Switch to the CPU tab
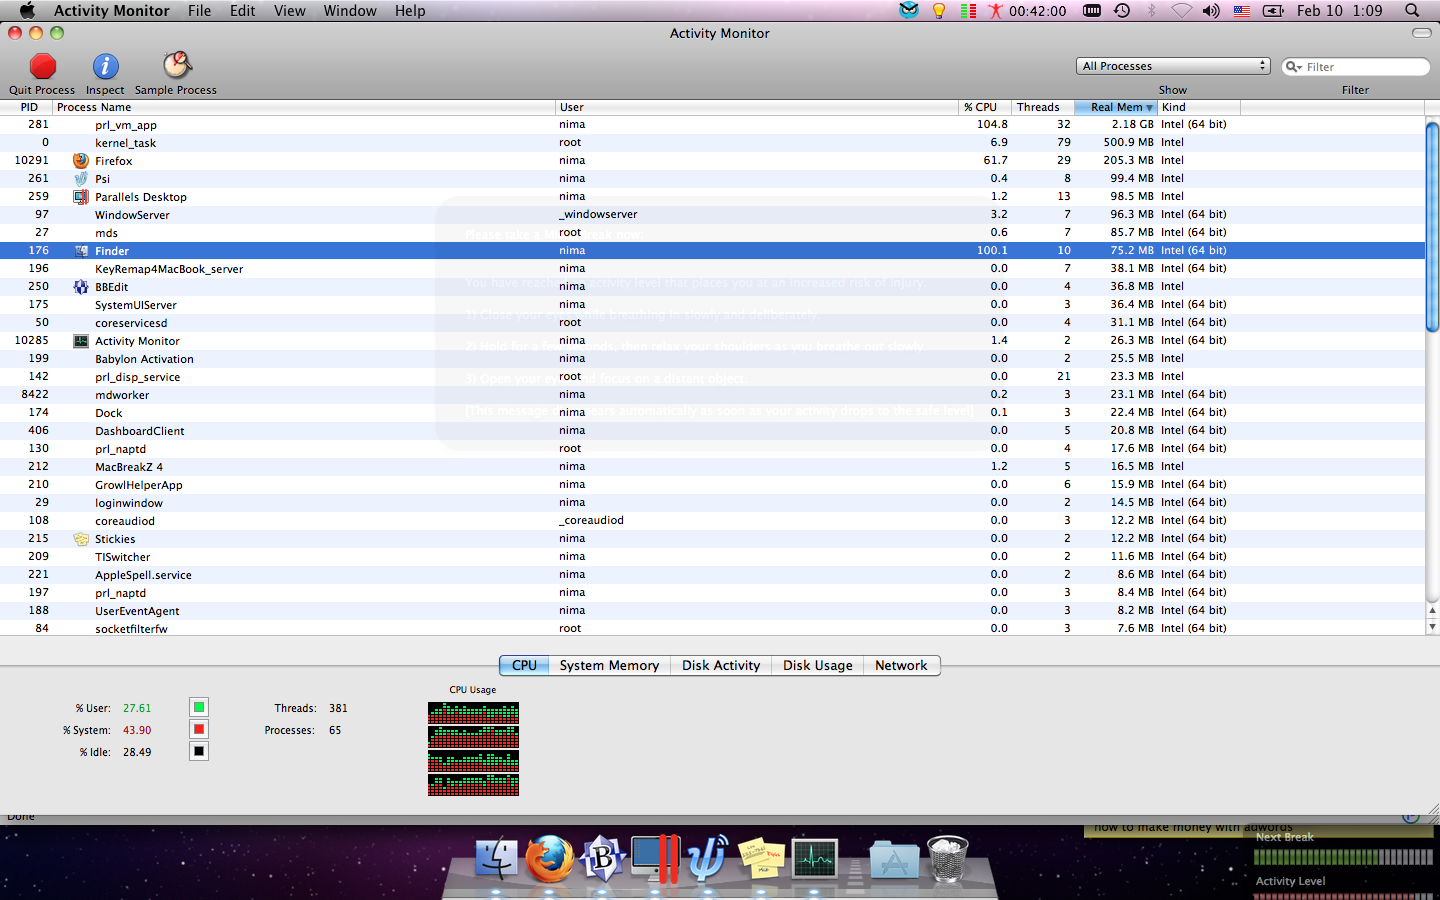Screen dimensions: 1440x900 524,666
